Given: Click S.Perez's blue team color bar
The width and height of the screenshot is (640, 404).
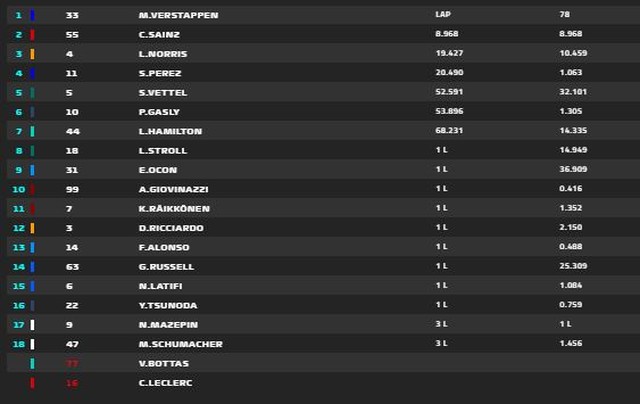Looking at the screenshot, I should click(32, 73).
